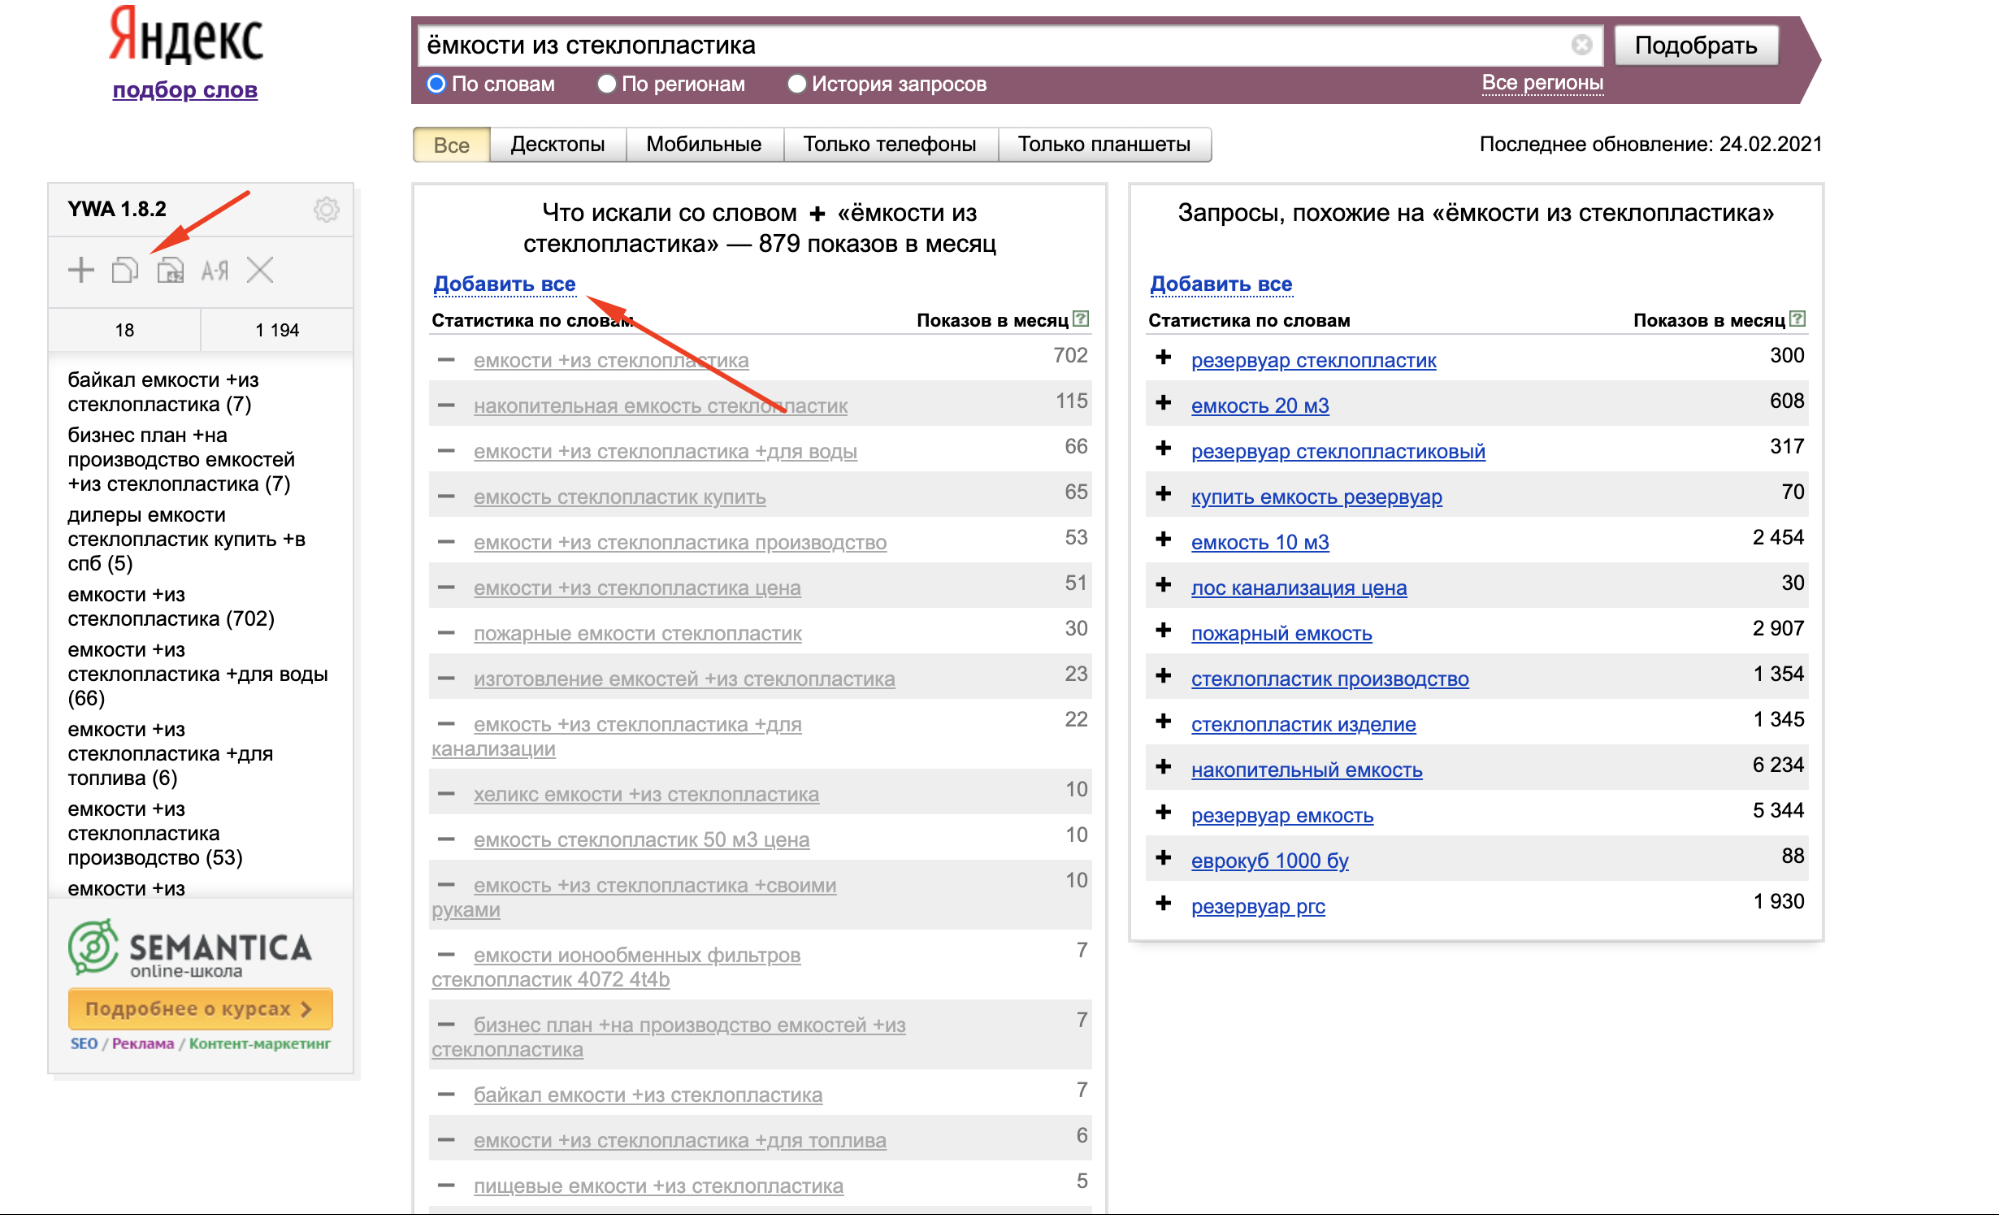Select YWA list item 'емкости +из стеклопластика (702)'
1999x1215 pixels.
pos(171,607)
